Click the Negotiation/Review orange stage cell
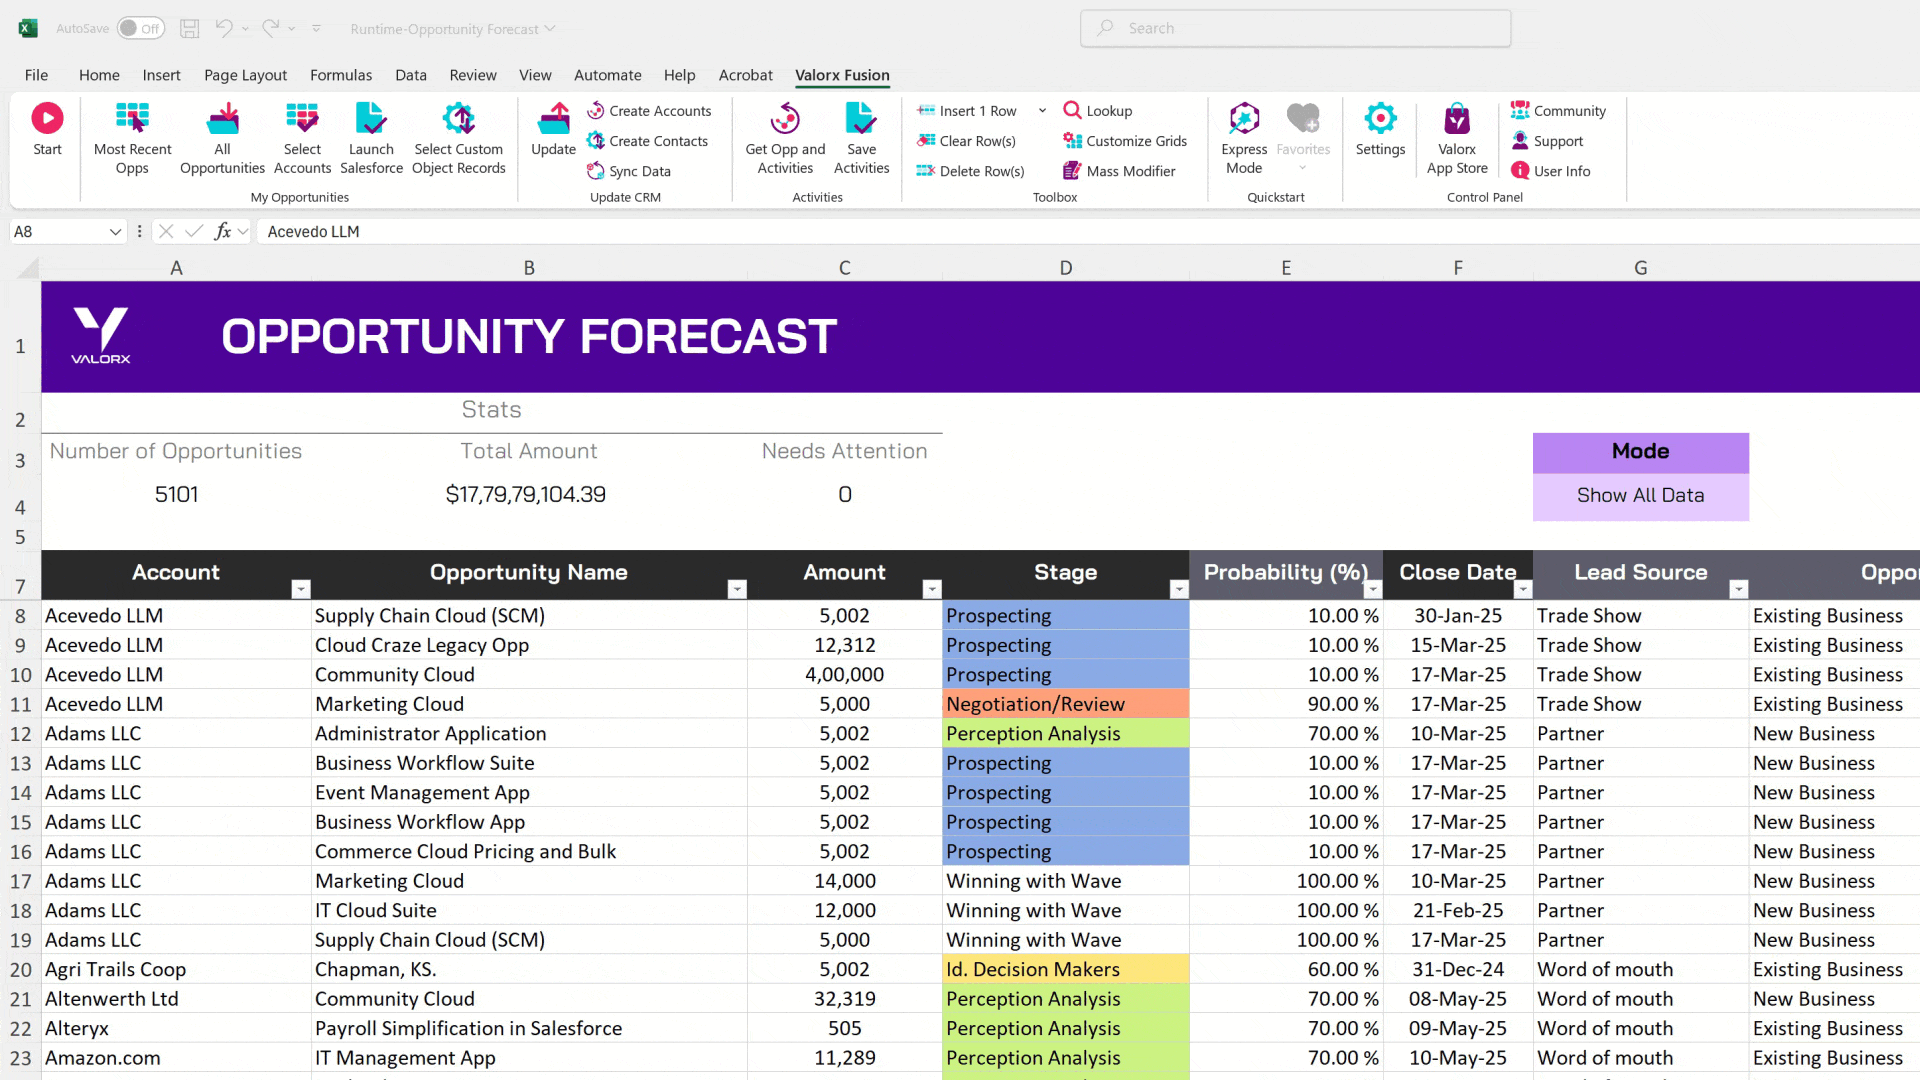This screenshot has height=1080, width=1920. click(x=1064, y=704)
